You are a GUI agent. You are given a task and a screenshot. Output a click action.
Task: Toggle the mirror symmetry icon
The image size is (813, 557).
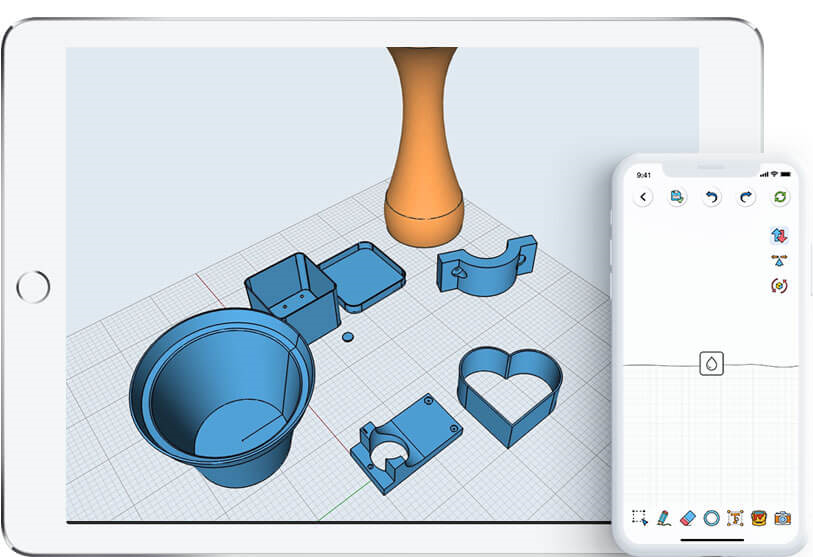click(780, 260)
